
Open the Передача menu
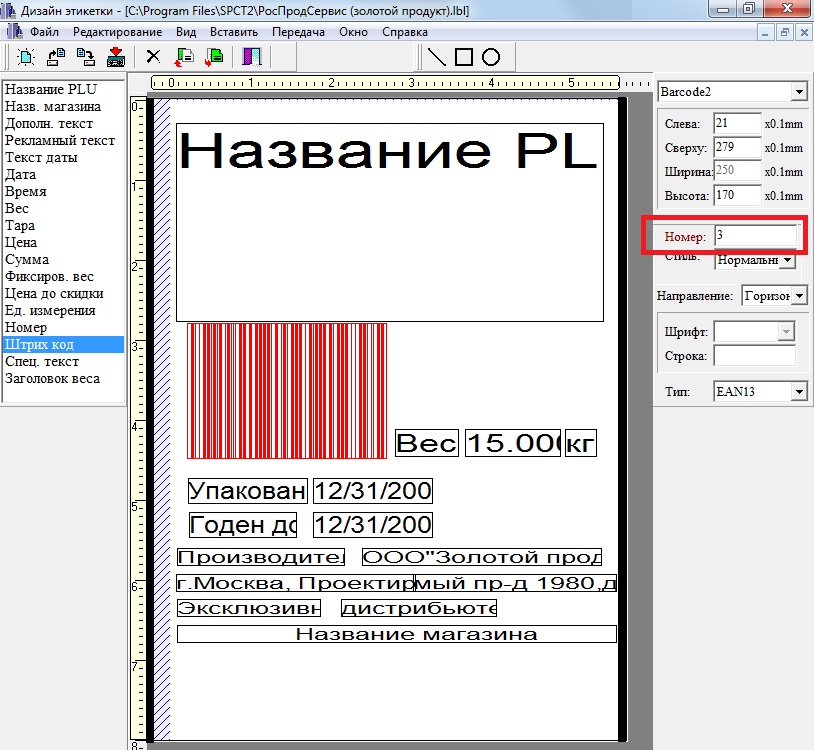(x=298, y=32)
